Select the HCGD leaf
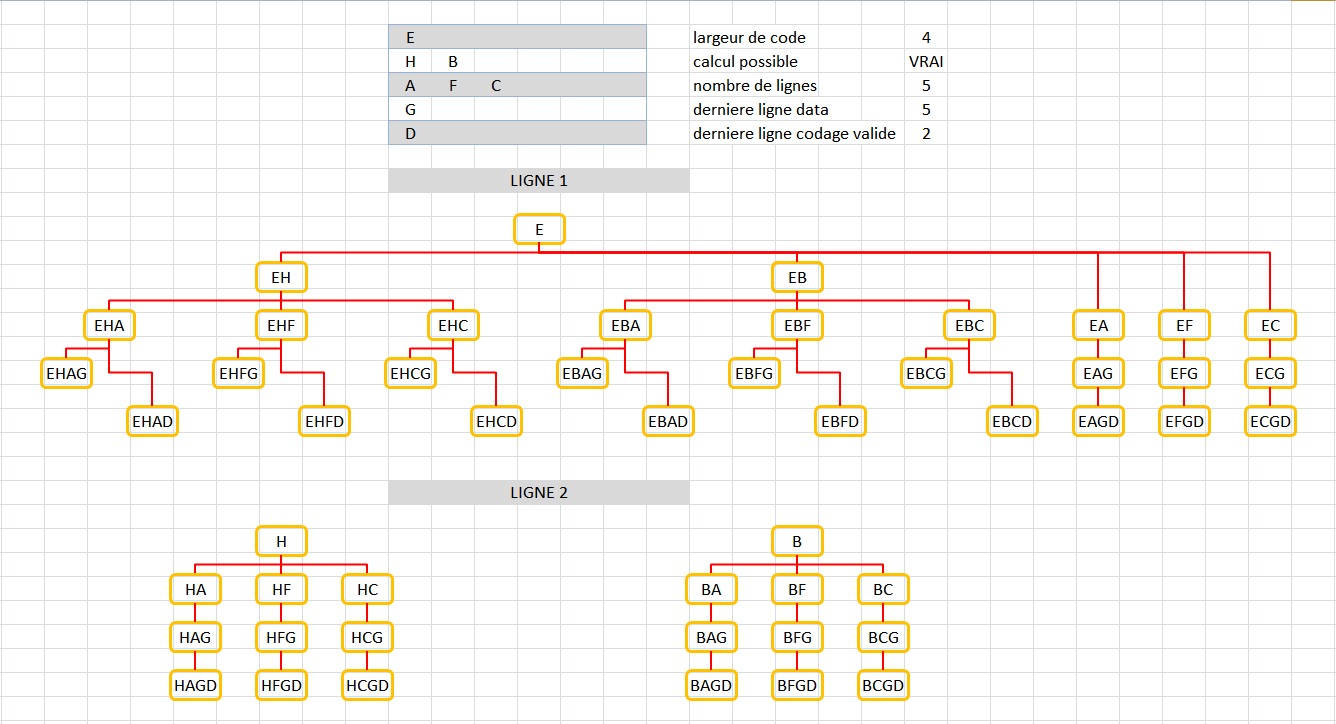This screenshot has height=724, width=1336. click(367, 685)
